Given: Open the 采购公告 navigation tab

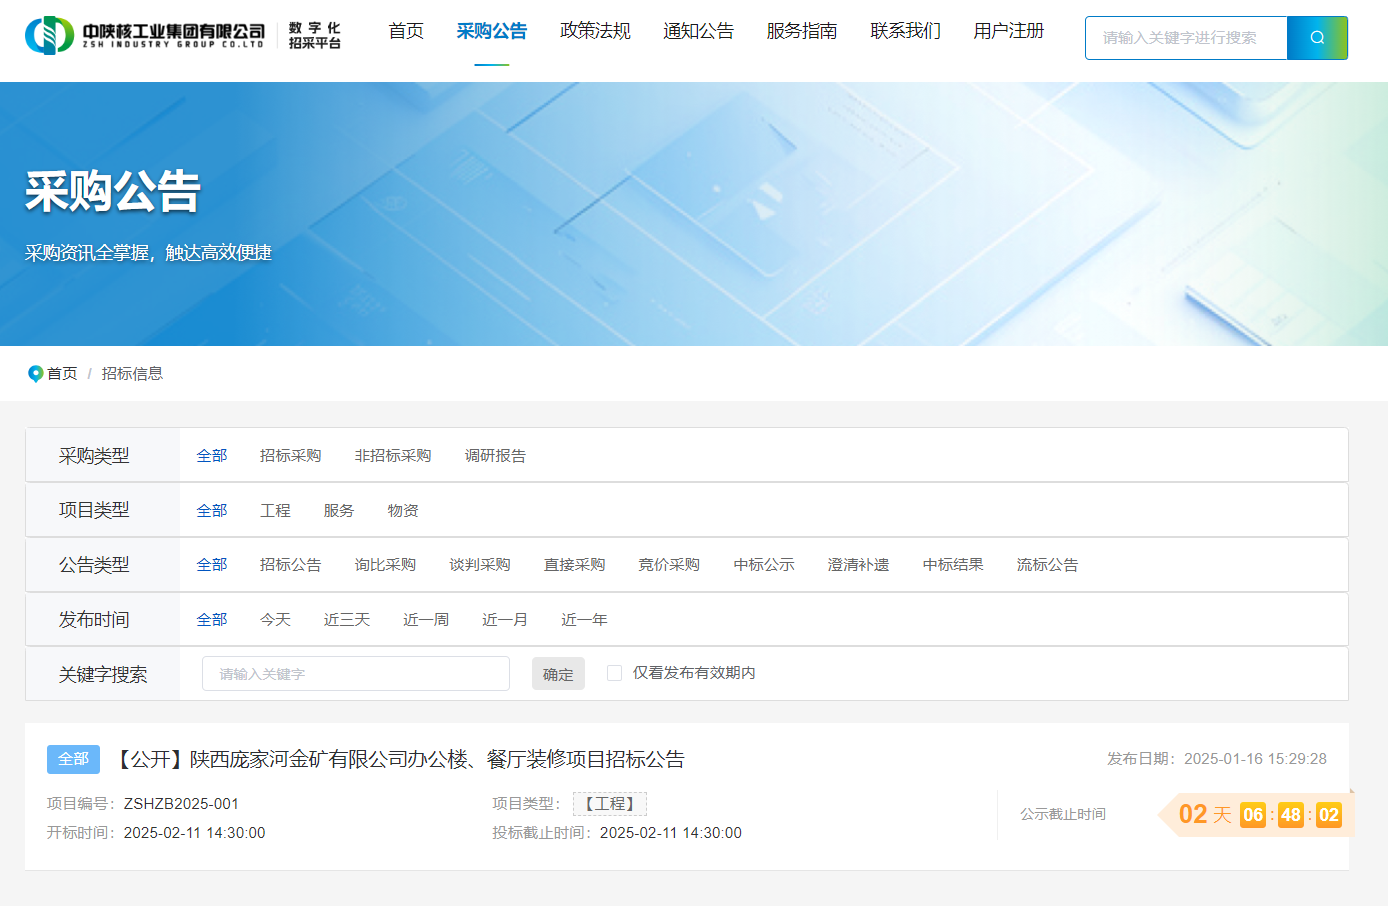Looking at the screenshot, I should pyautogui.click(x=491, y=32).
